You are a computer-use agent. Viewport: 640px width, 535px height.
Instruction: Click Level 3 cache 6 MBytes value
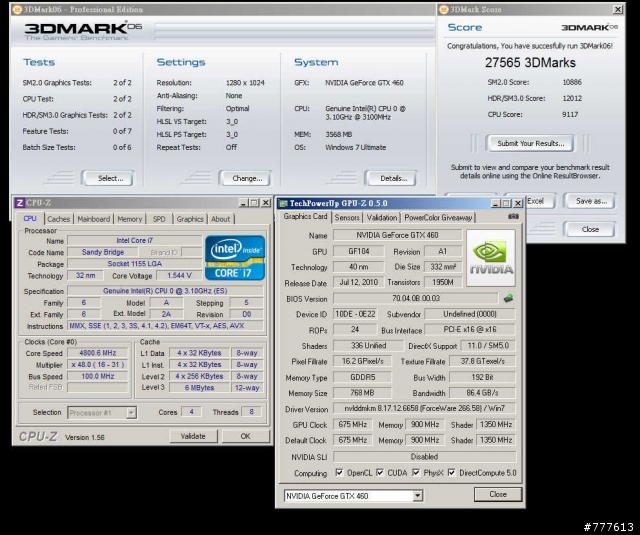pos(199,388)
